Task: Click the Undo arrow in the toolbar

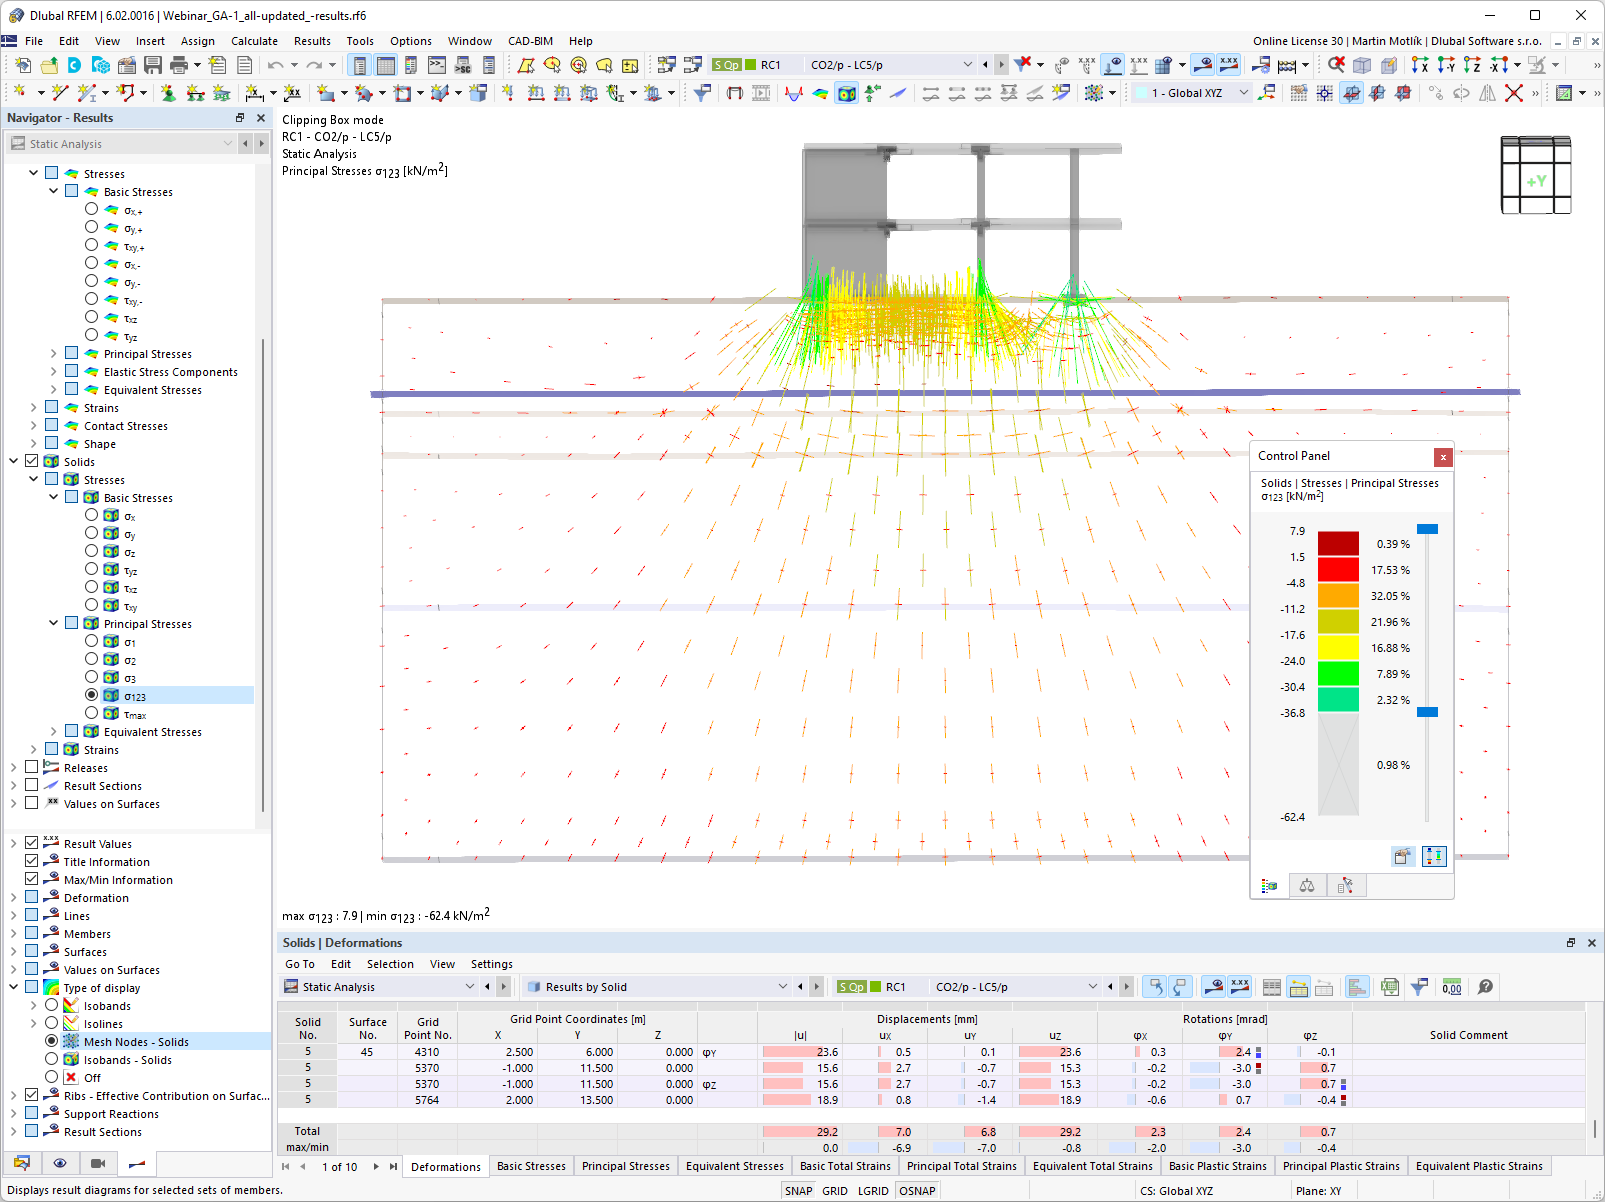Action: click(275, 65)
